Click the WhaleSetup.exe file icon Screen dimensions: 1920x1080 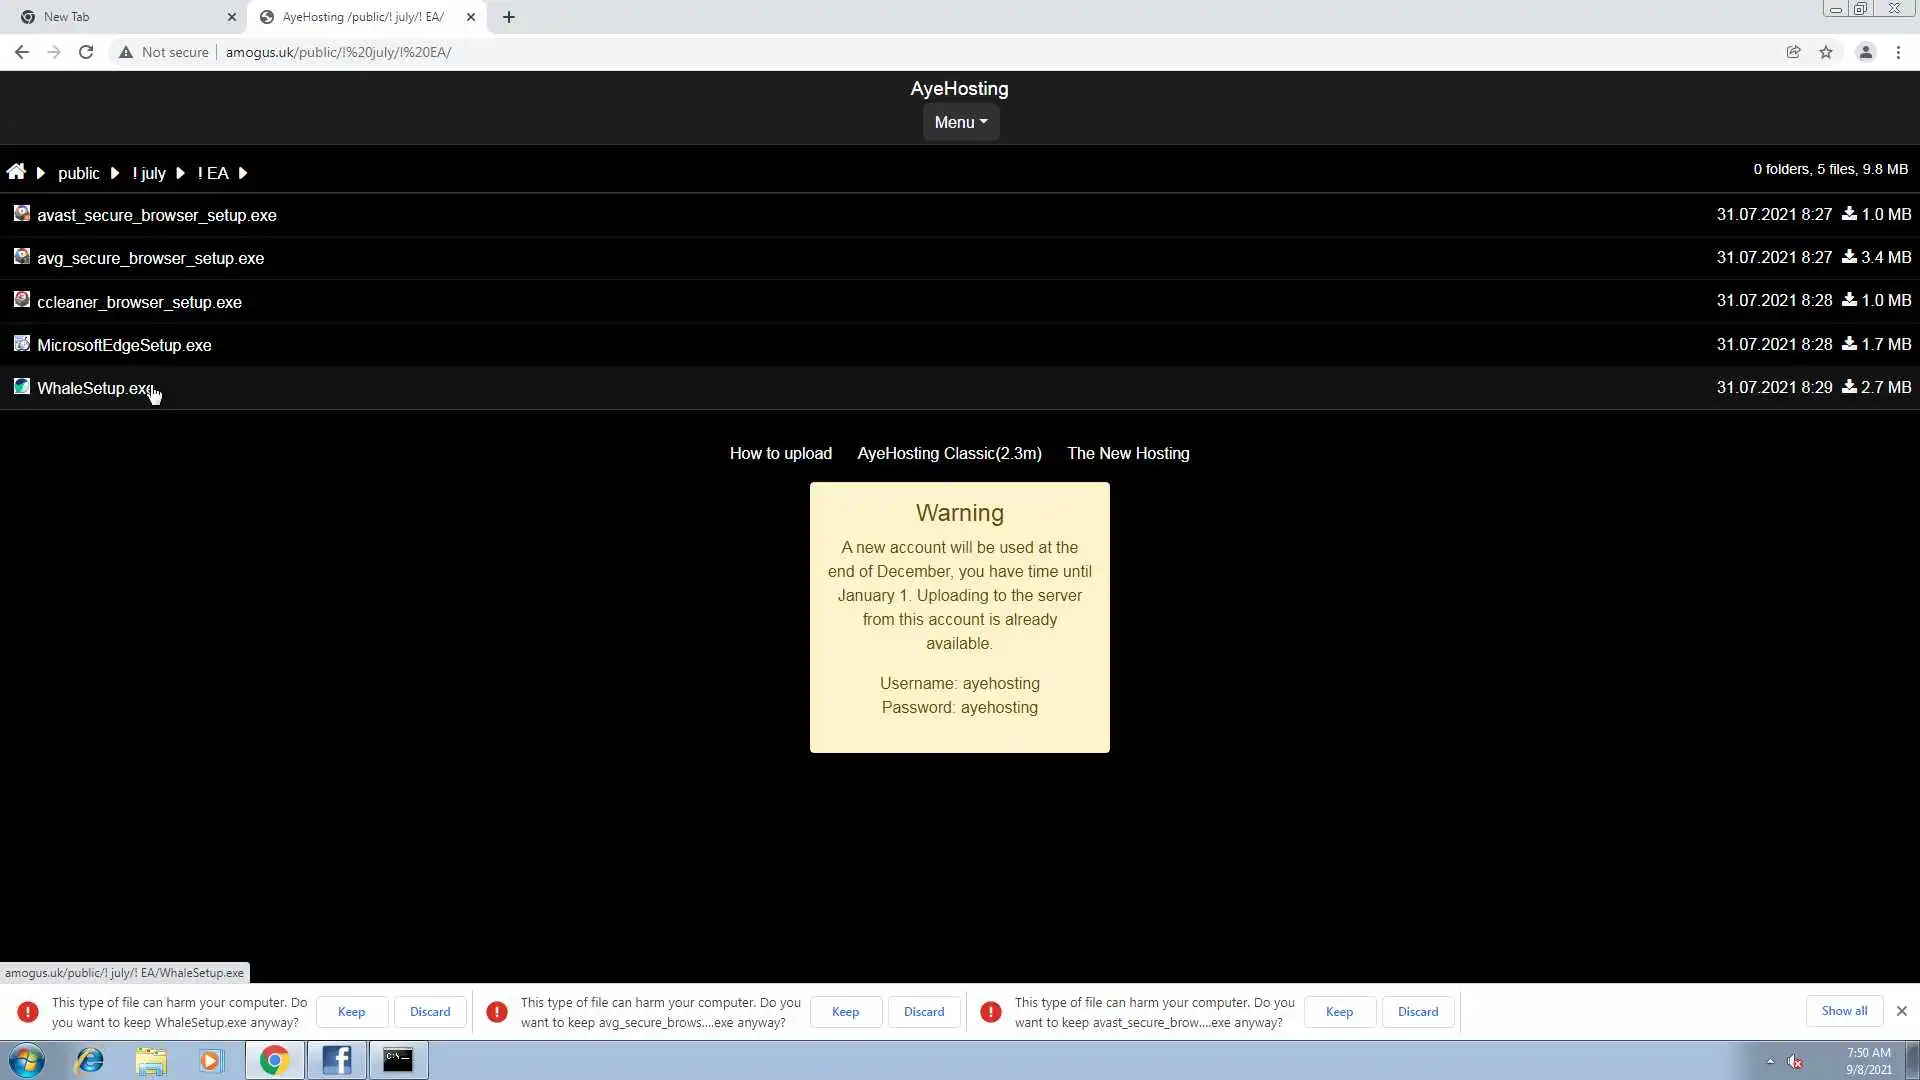coord(21,387)
